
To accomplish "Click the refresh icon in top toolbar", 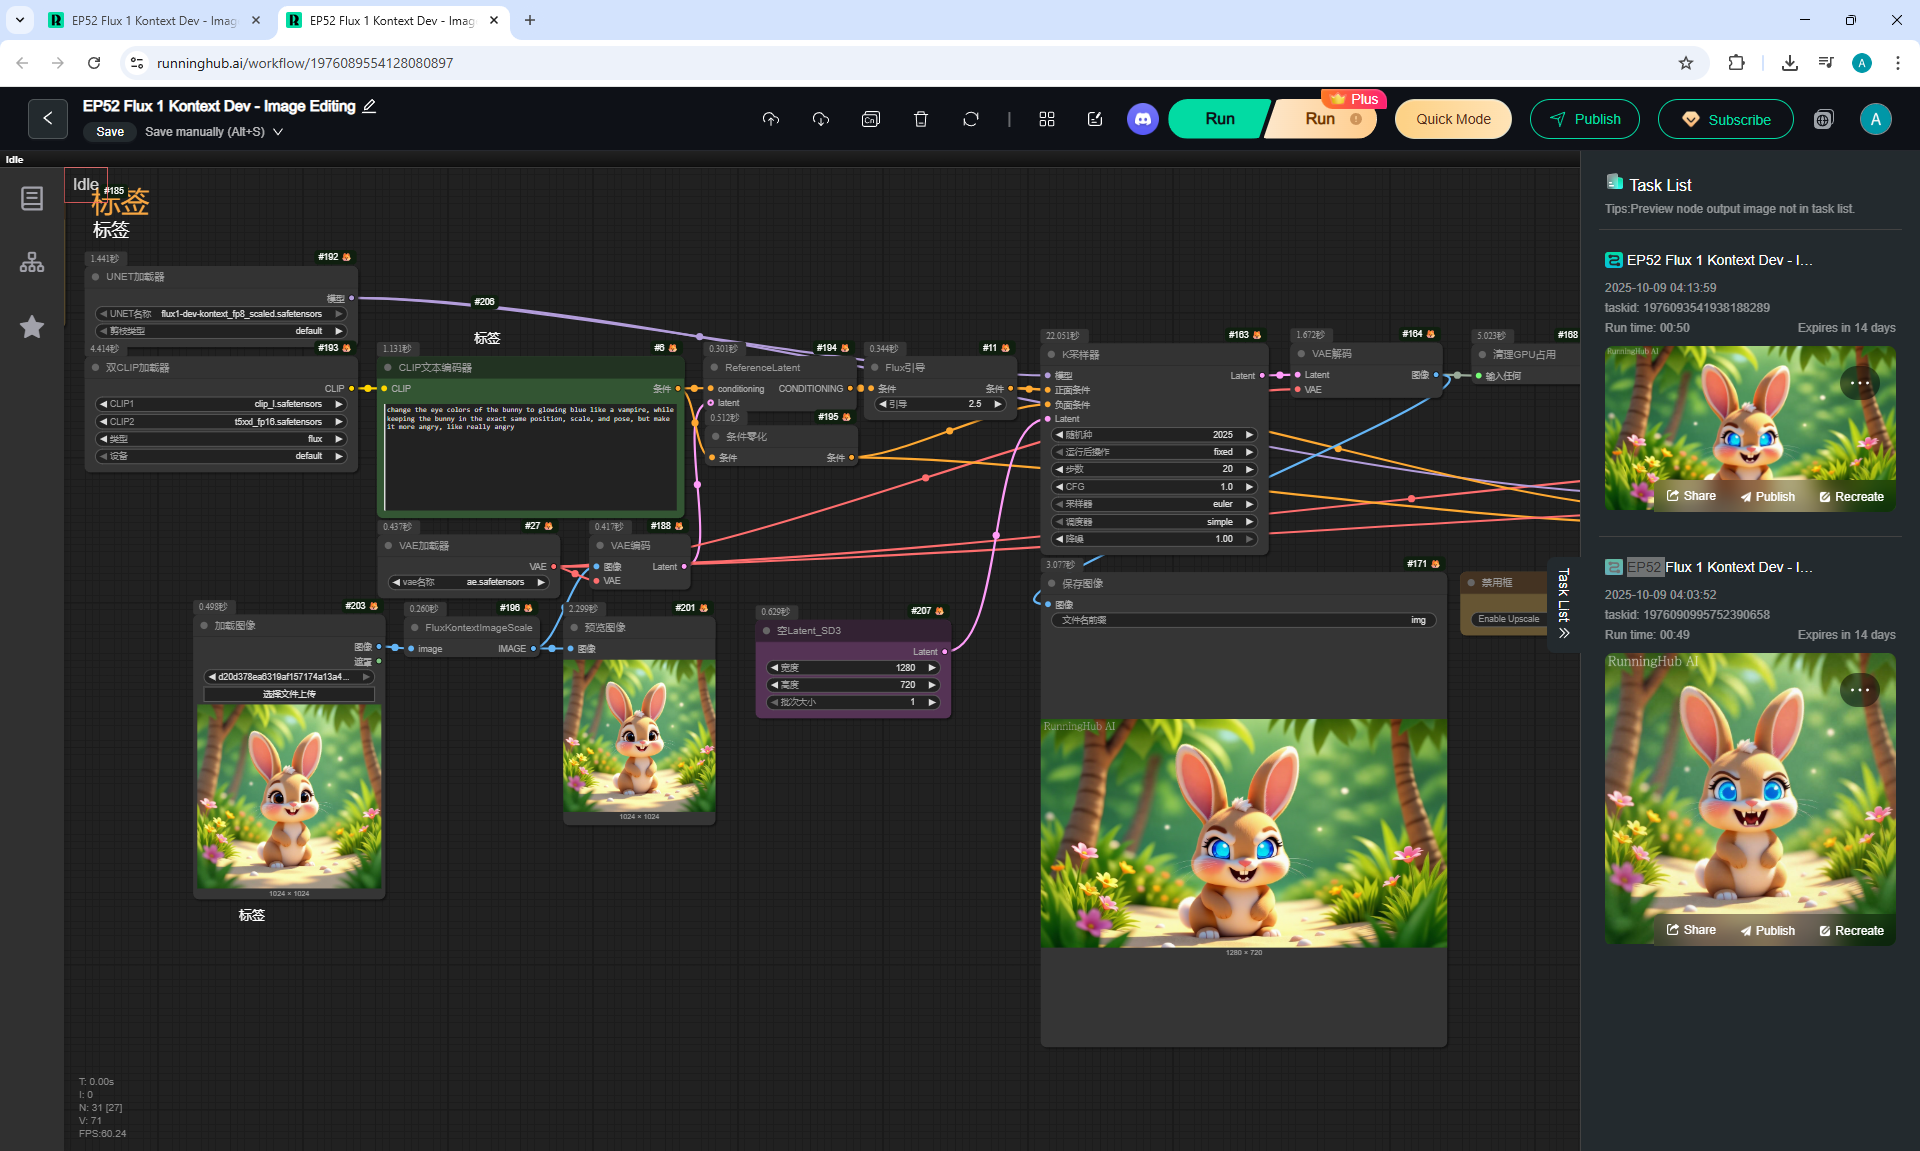I will coord(971,119).
